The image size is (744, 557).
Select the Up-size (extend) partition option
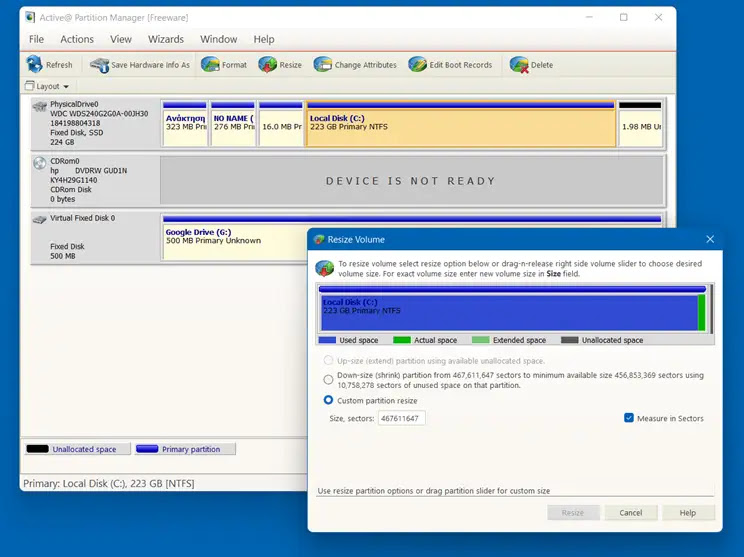pyautogui.click(x=328, y=361)
